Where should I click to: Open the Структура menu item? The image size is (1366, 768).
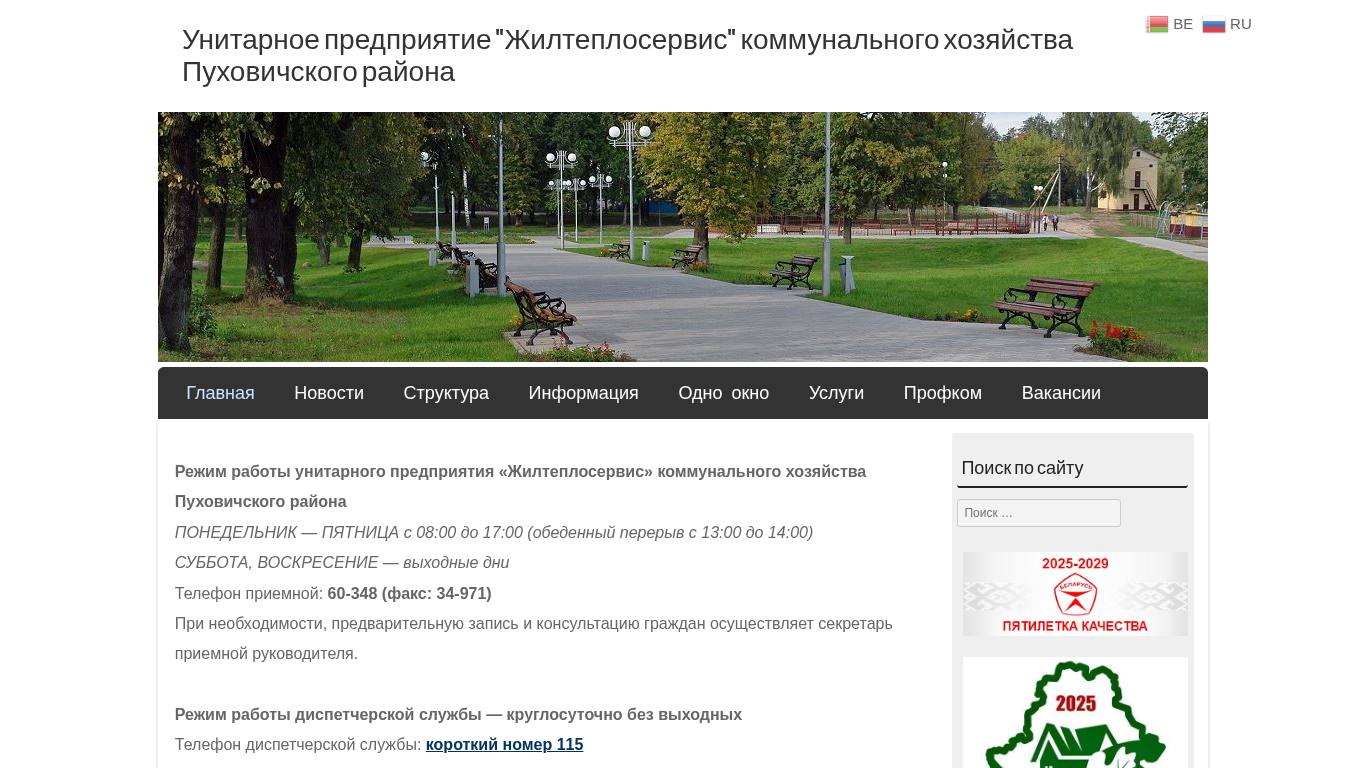click(x=446, y=393)
